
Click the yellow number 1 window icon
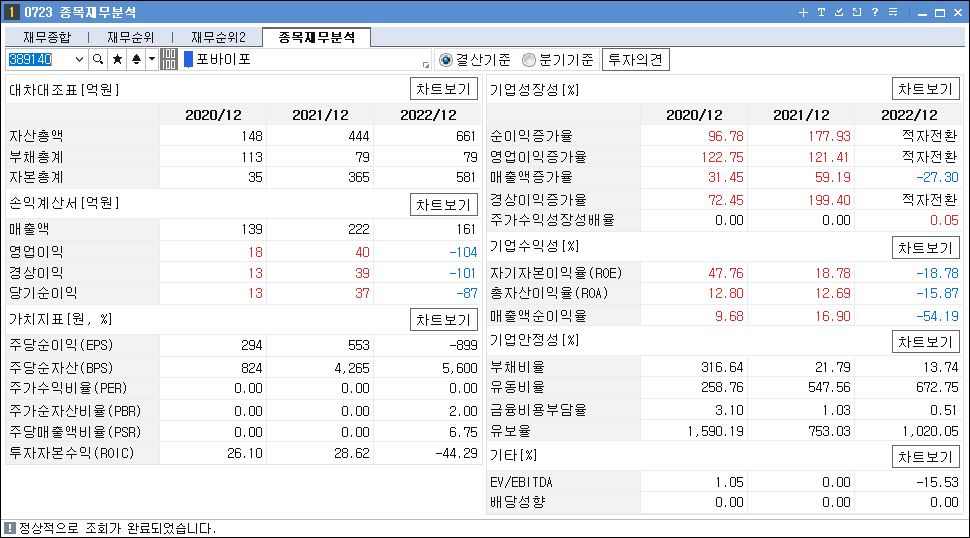[x=11, y=12]
